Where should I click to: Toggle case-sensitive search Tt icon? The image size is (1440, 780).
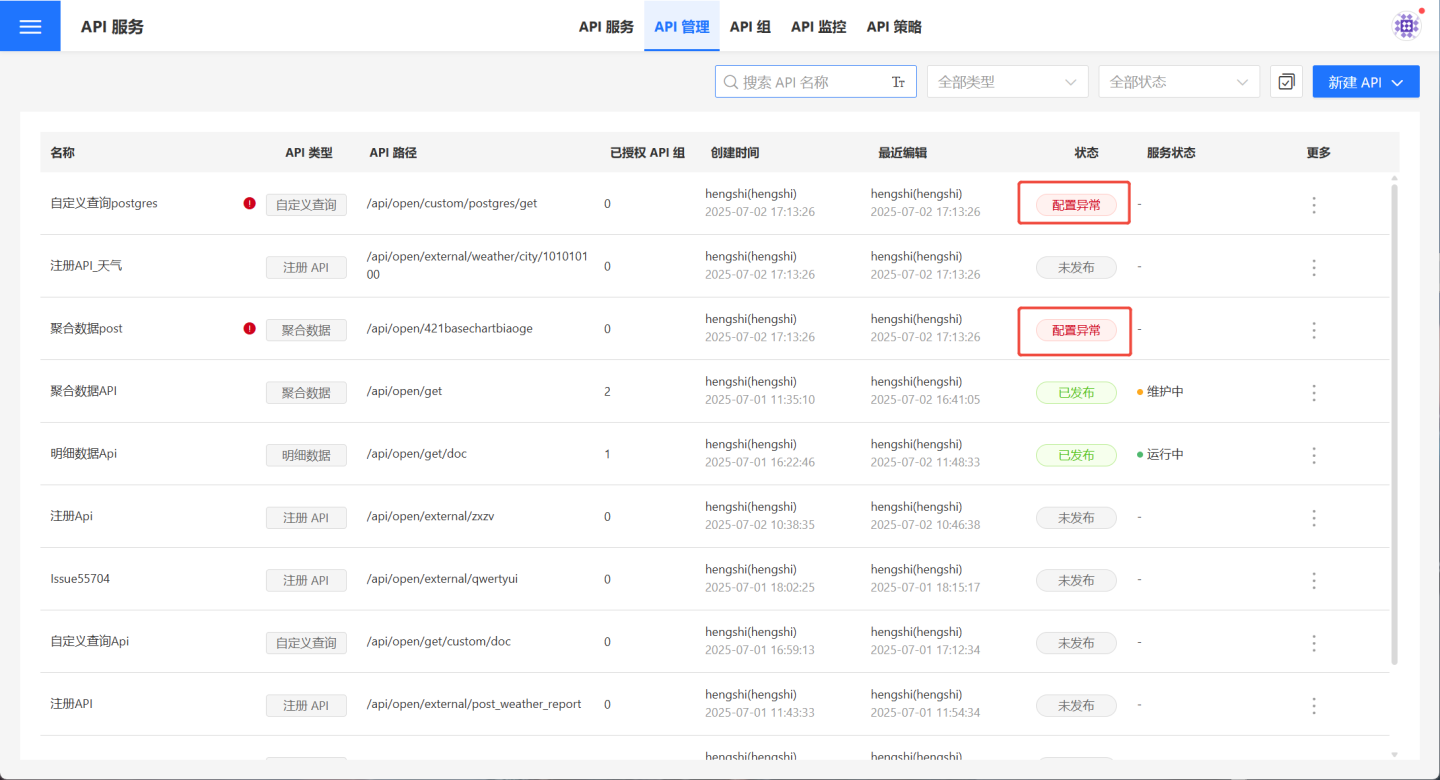[x=898, y=82]
